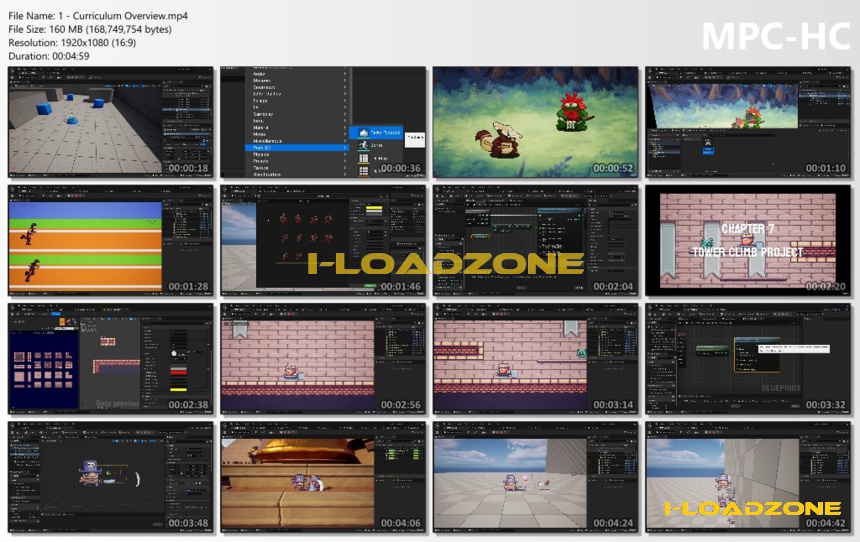Open the tile set editor thumbnail at 00:02:38
860x542 pixels.
pos(111,359)
